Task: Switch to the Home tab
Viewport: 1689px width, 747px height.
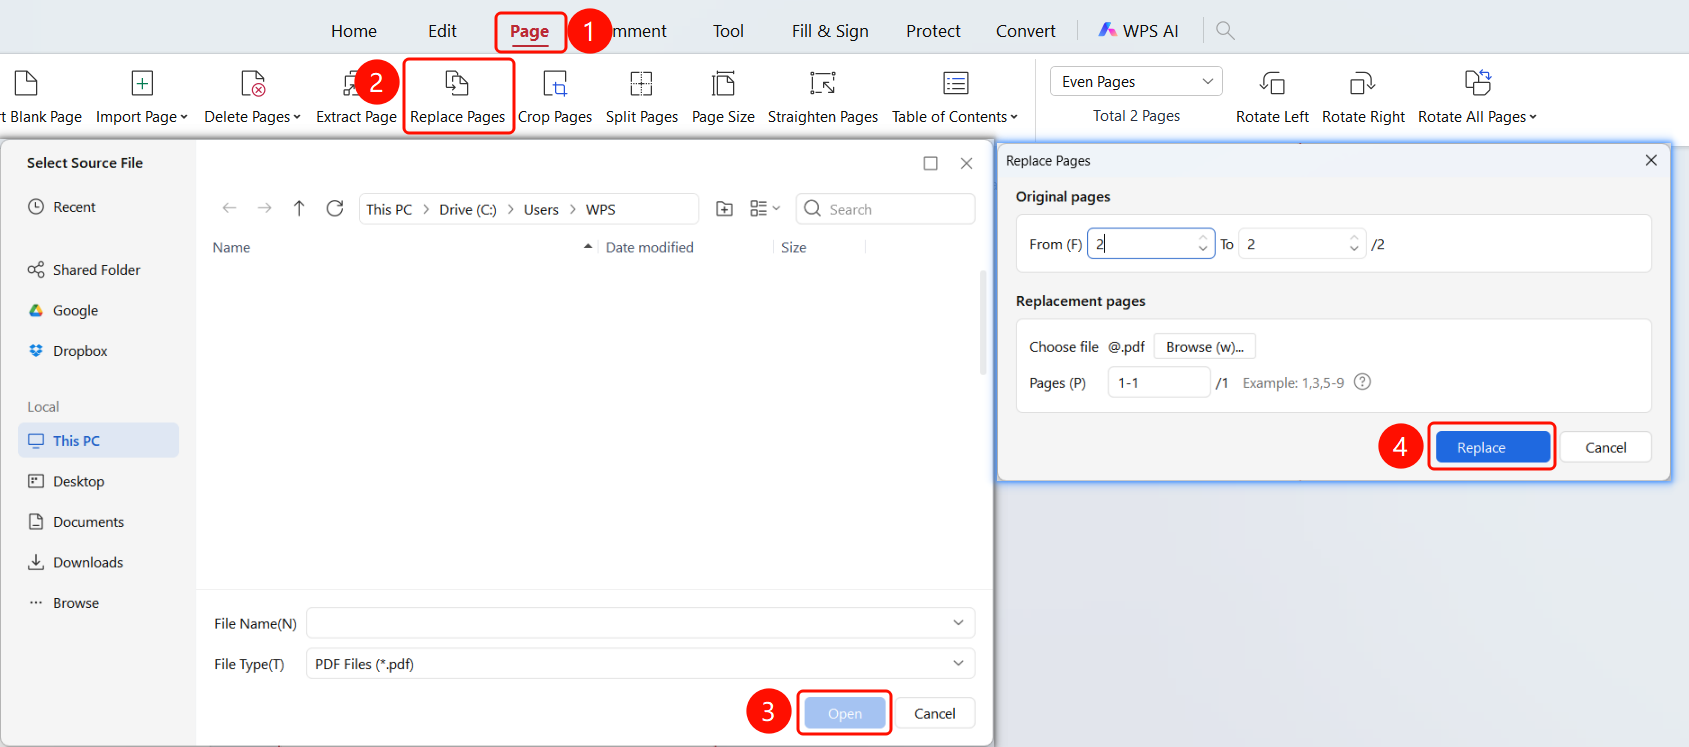Action: tap(354, 31)
